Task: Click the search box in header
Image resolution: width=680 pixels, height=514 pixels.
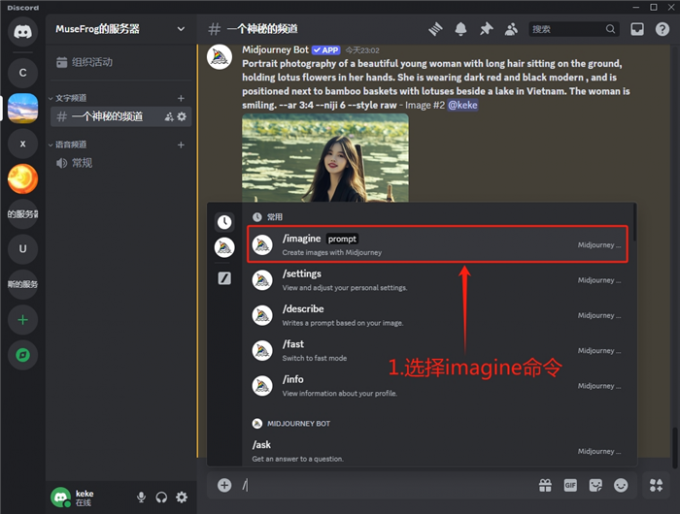Action: pos(573,29)
